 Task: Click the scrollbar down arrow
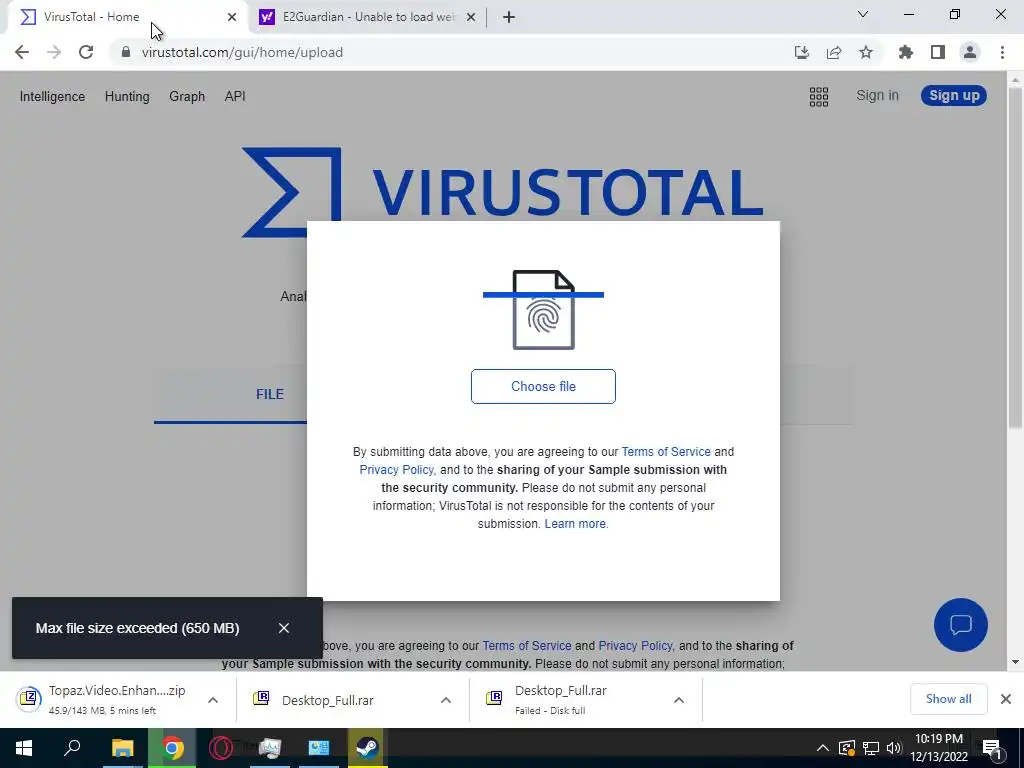click(1015, 663)
